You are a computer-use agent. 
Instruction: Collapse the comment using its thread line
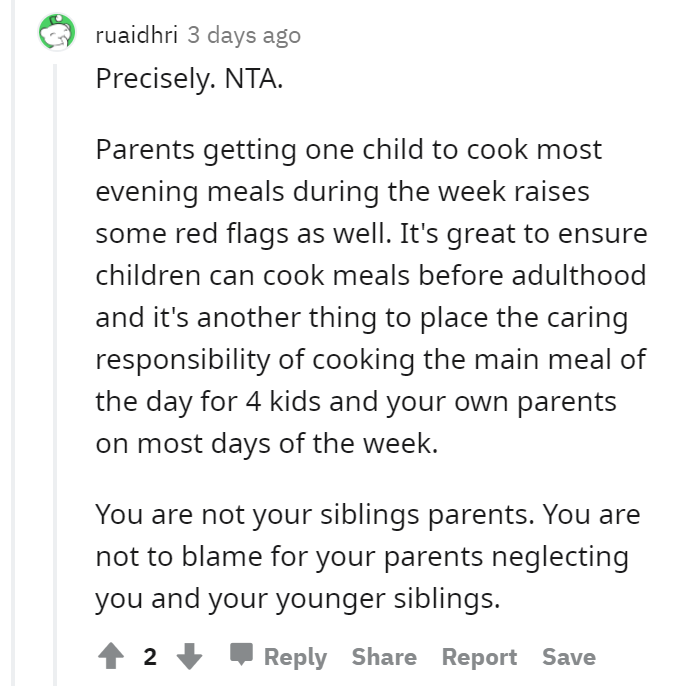[x=55, y=375]
